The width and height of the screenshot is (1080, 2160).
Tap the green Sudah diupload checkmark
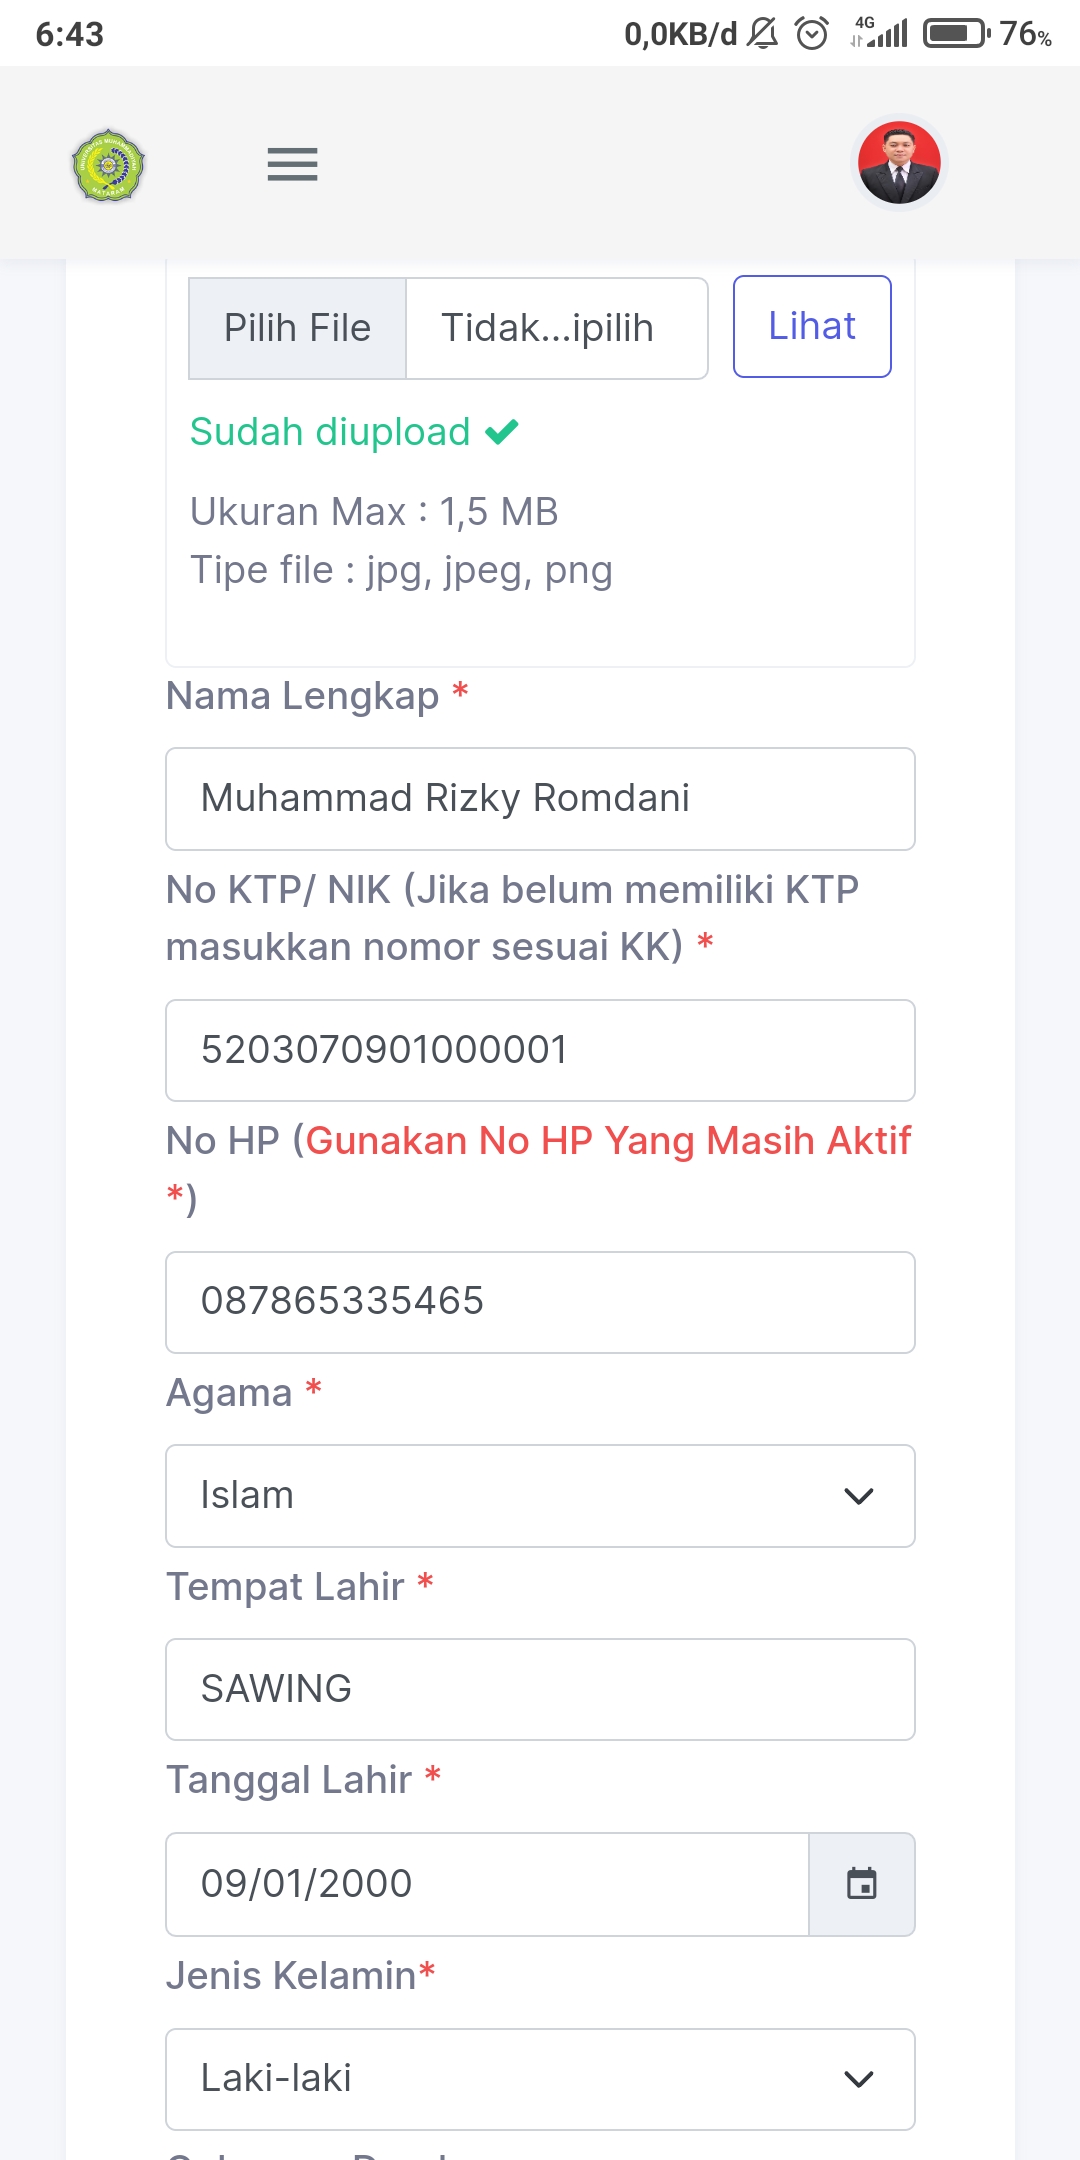(x=502, y=432)
